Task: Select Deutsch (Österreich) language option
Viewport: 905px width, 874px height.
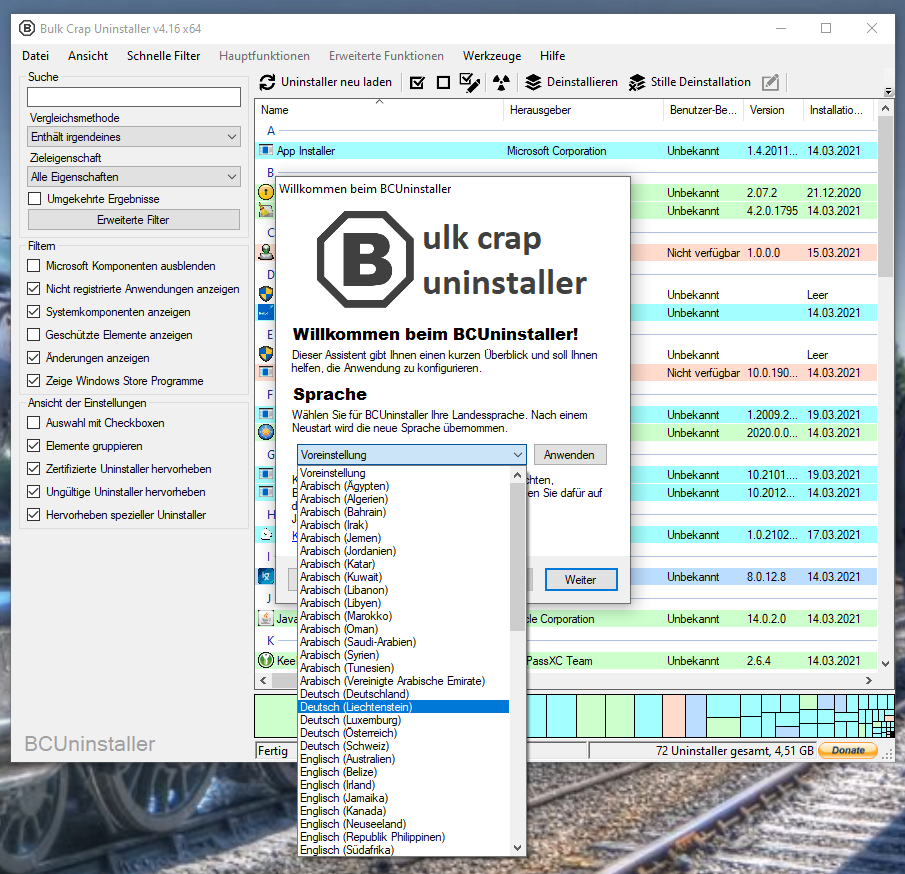Action: point(403,733)
